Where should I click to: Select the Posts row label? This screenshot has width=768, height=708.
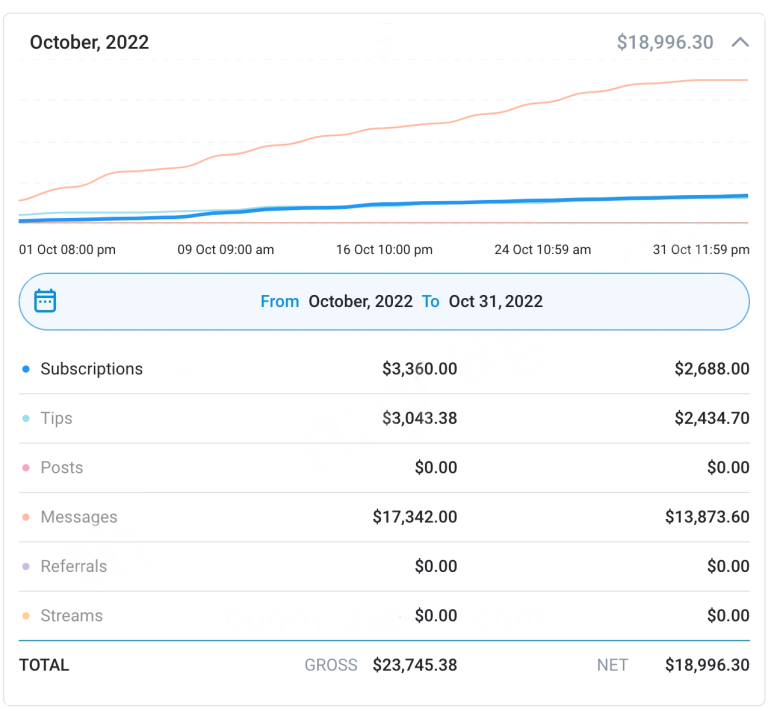61,468
